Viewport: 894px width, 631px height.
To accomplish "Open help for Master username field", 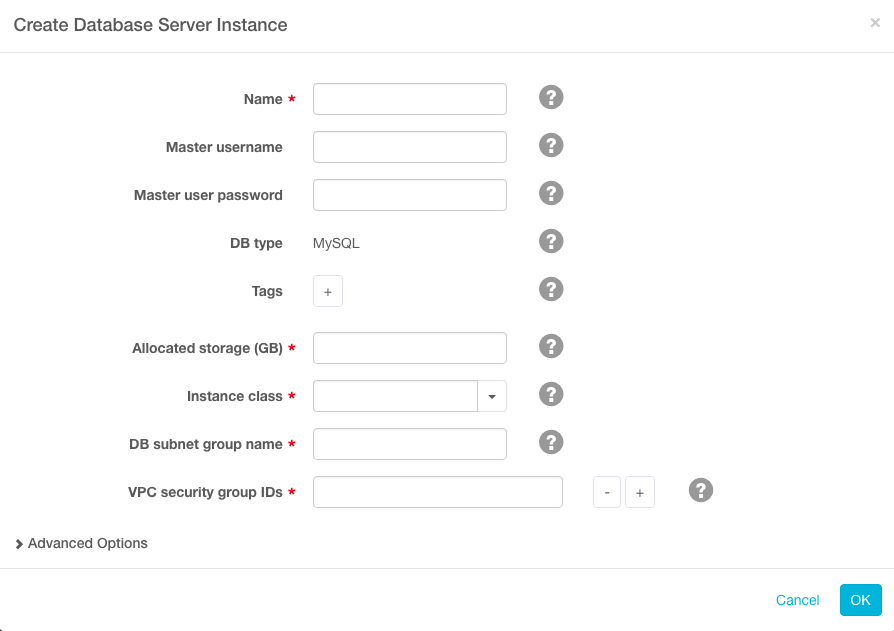I will click(551, 146).
